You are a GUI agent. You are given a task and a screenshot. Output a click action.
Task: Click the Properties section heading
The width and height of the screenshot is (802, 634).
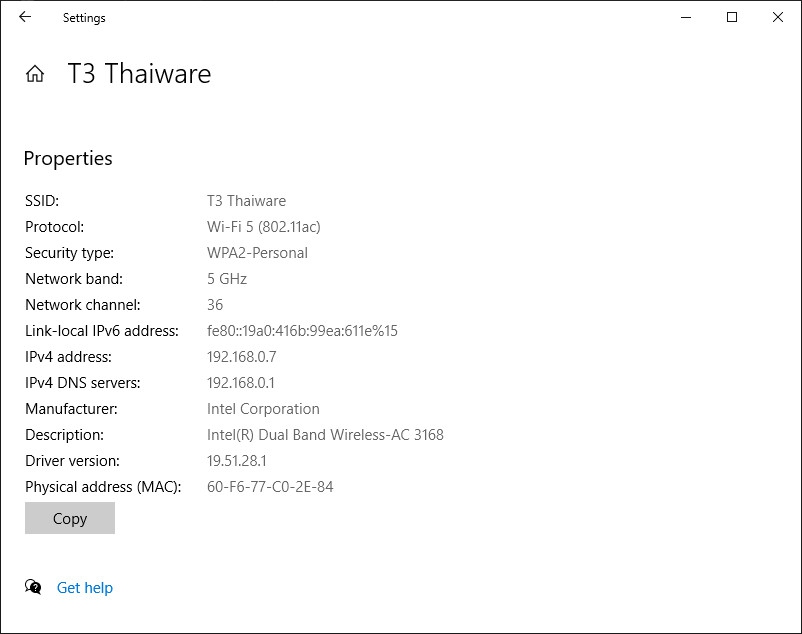tap(68, 158)
